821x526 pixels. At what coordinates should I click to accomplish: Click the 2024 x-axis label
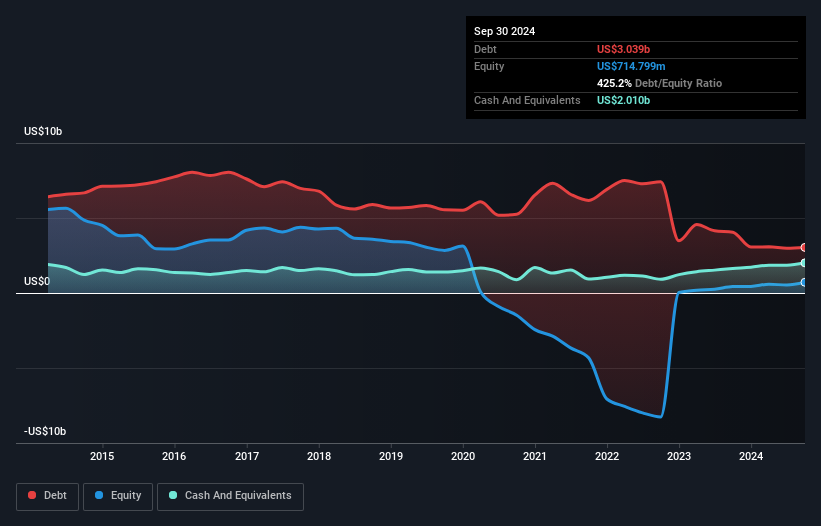coord(751,456)
